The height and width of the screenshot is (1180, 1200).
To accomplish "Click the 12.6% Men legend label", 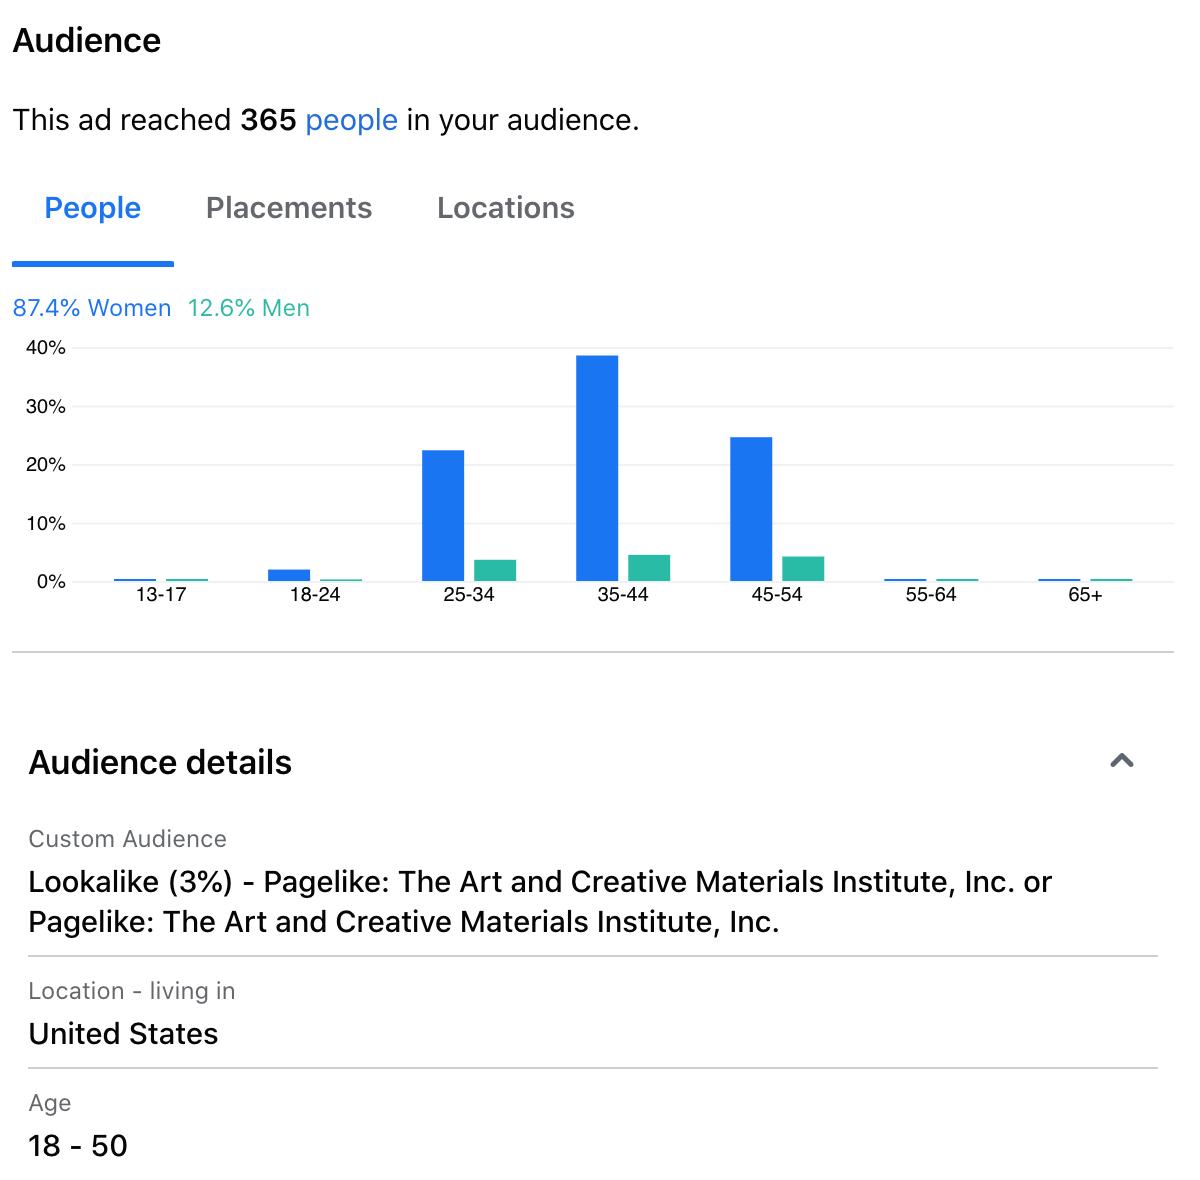I will 249,308.
